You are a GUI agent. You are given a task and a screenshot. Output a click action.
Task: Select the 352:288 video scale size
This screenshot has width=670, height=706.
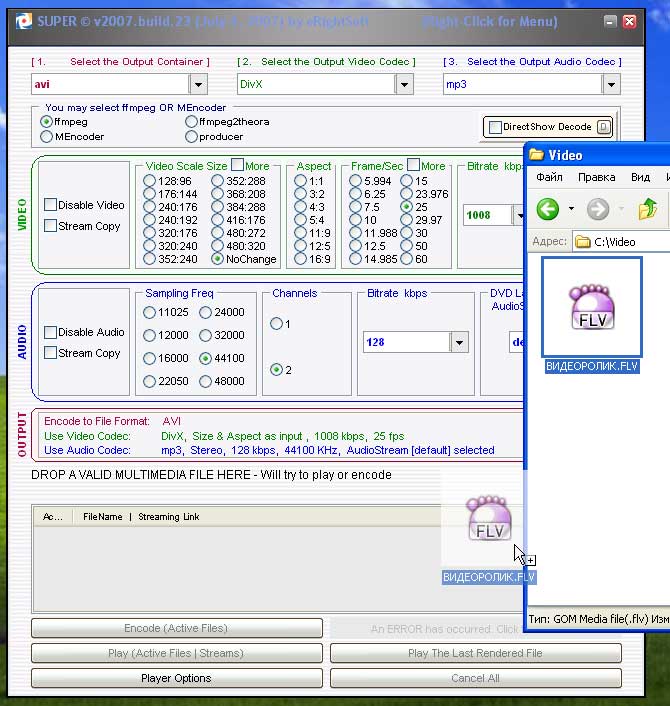click(217, 181)
